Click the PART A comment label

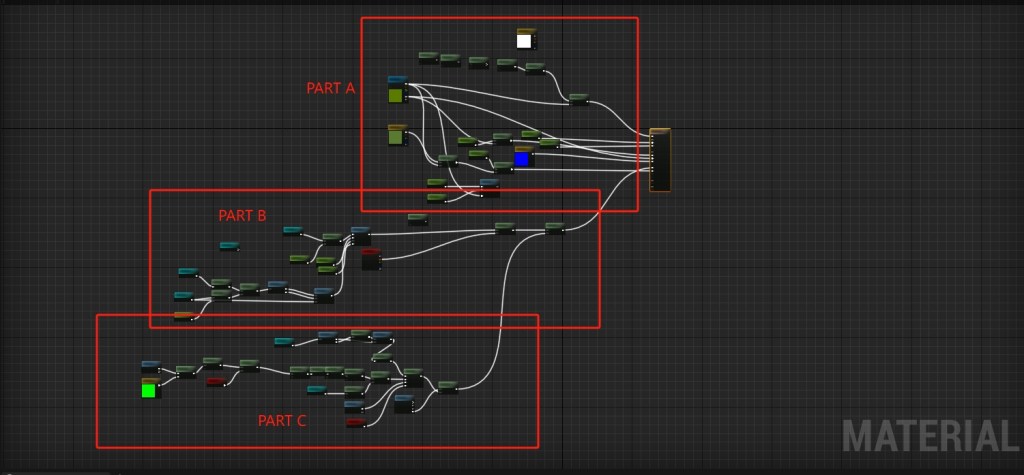pyautogui.click(x=331, y=88)
